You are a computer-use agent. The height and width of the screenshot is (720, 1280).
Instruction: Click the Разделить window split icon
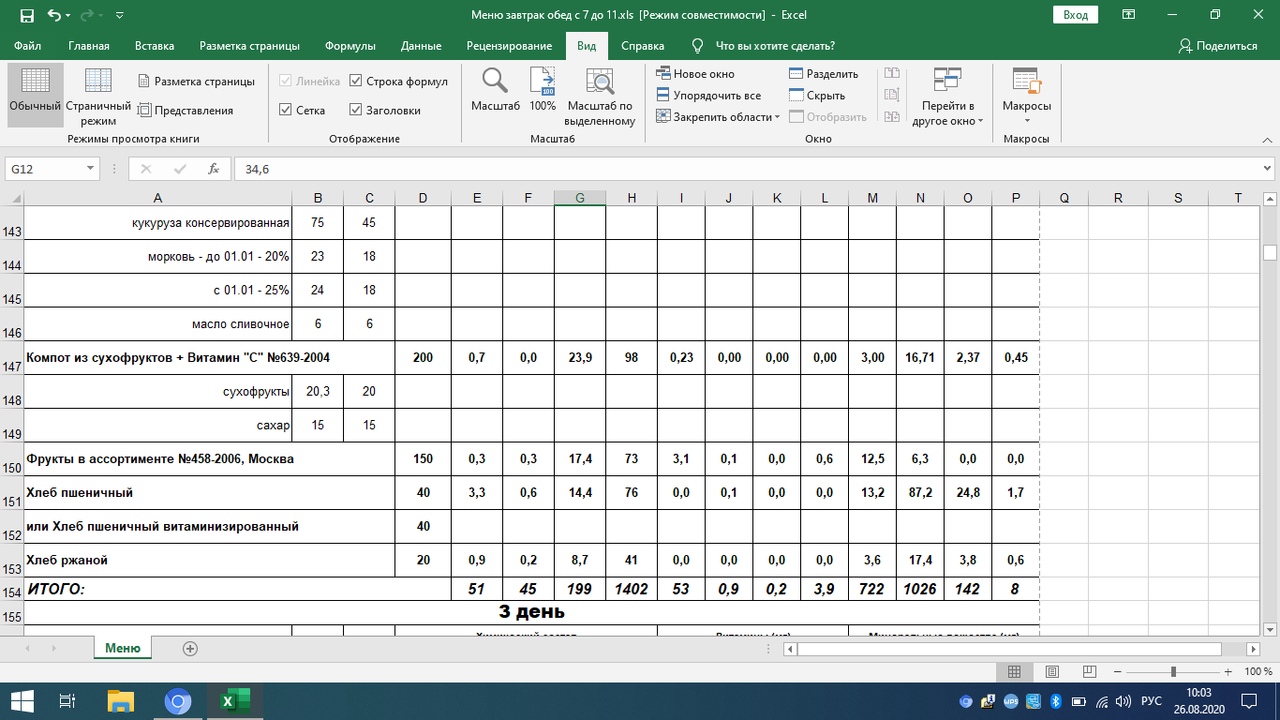coord(823,74)
